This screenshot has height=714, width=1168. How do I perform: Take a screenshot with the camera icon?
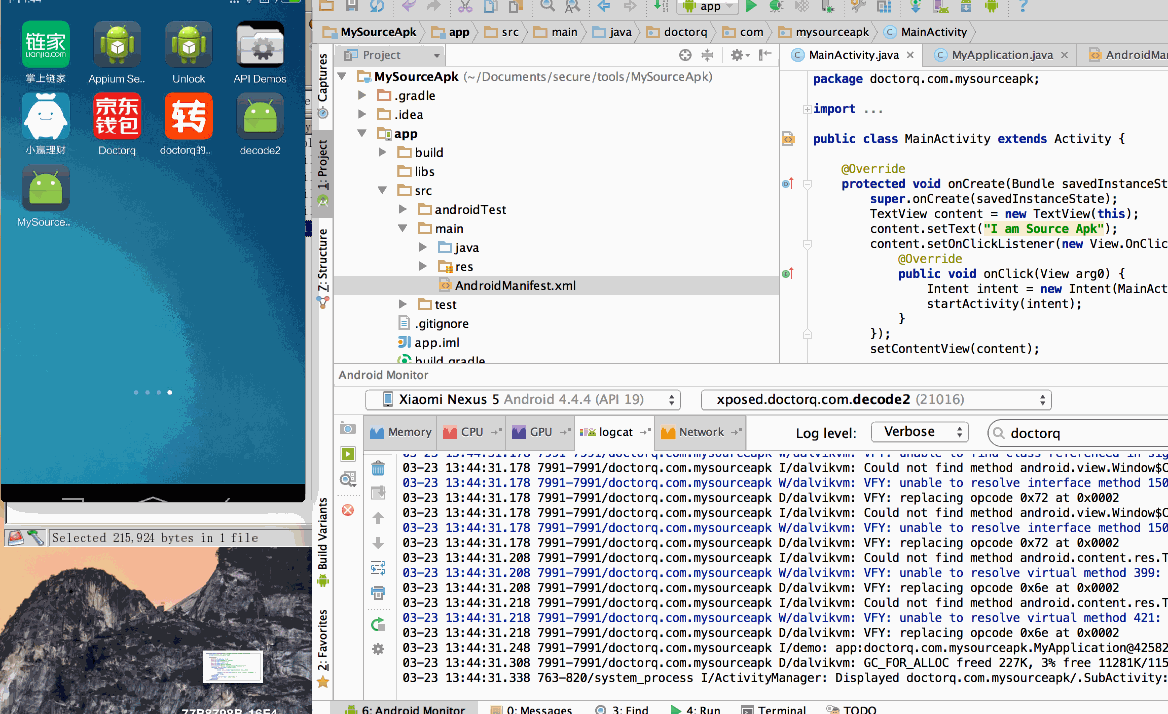pos(347,428)
